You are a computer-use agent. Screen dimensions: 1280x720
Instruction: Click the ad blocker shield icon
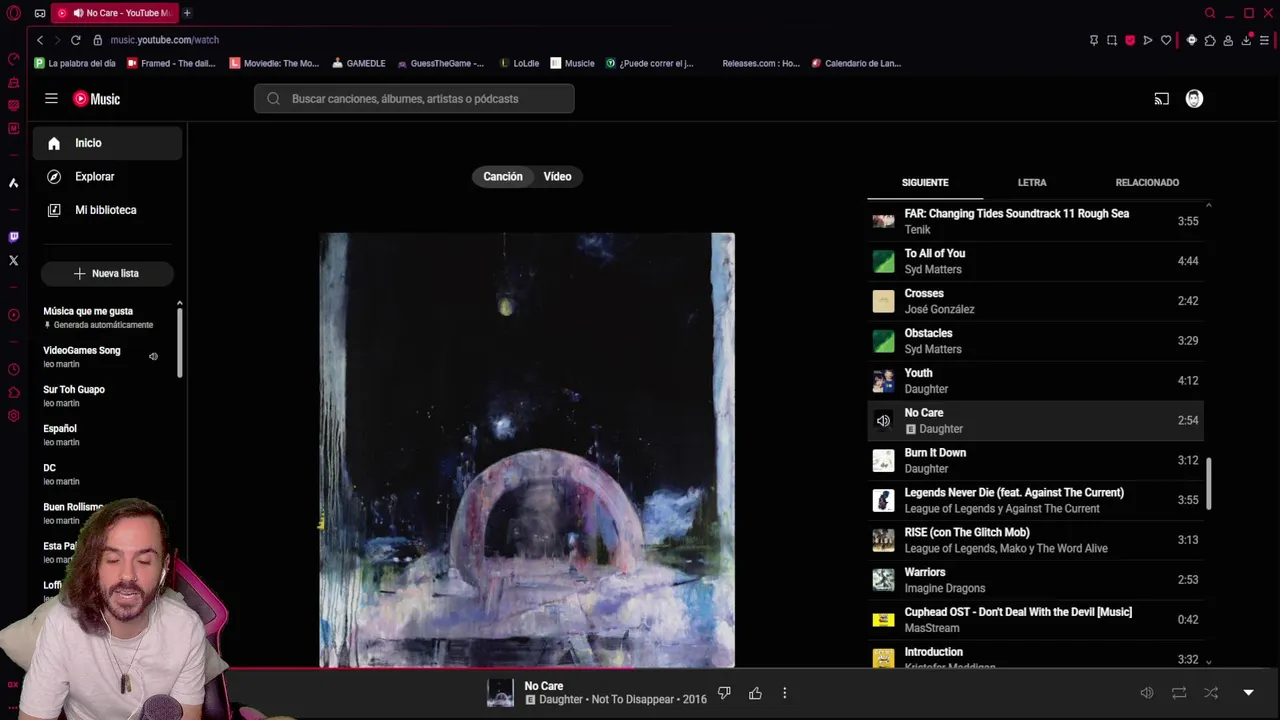[x=1130, y=40]
